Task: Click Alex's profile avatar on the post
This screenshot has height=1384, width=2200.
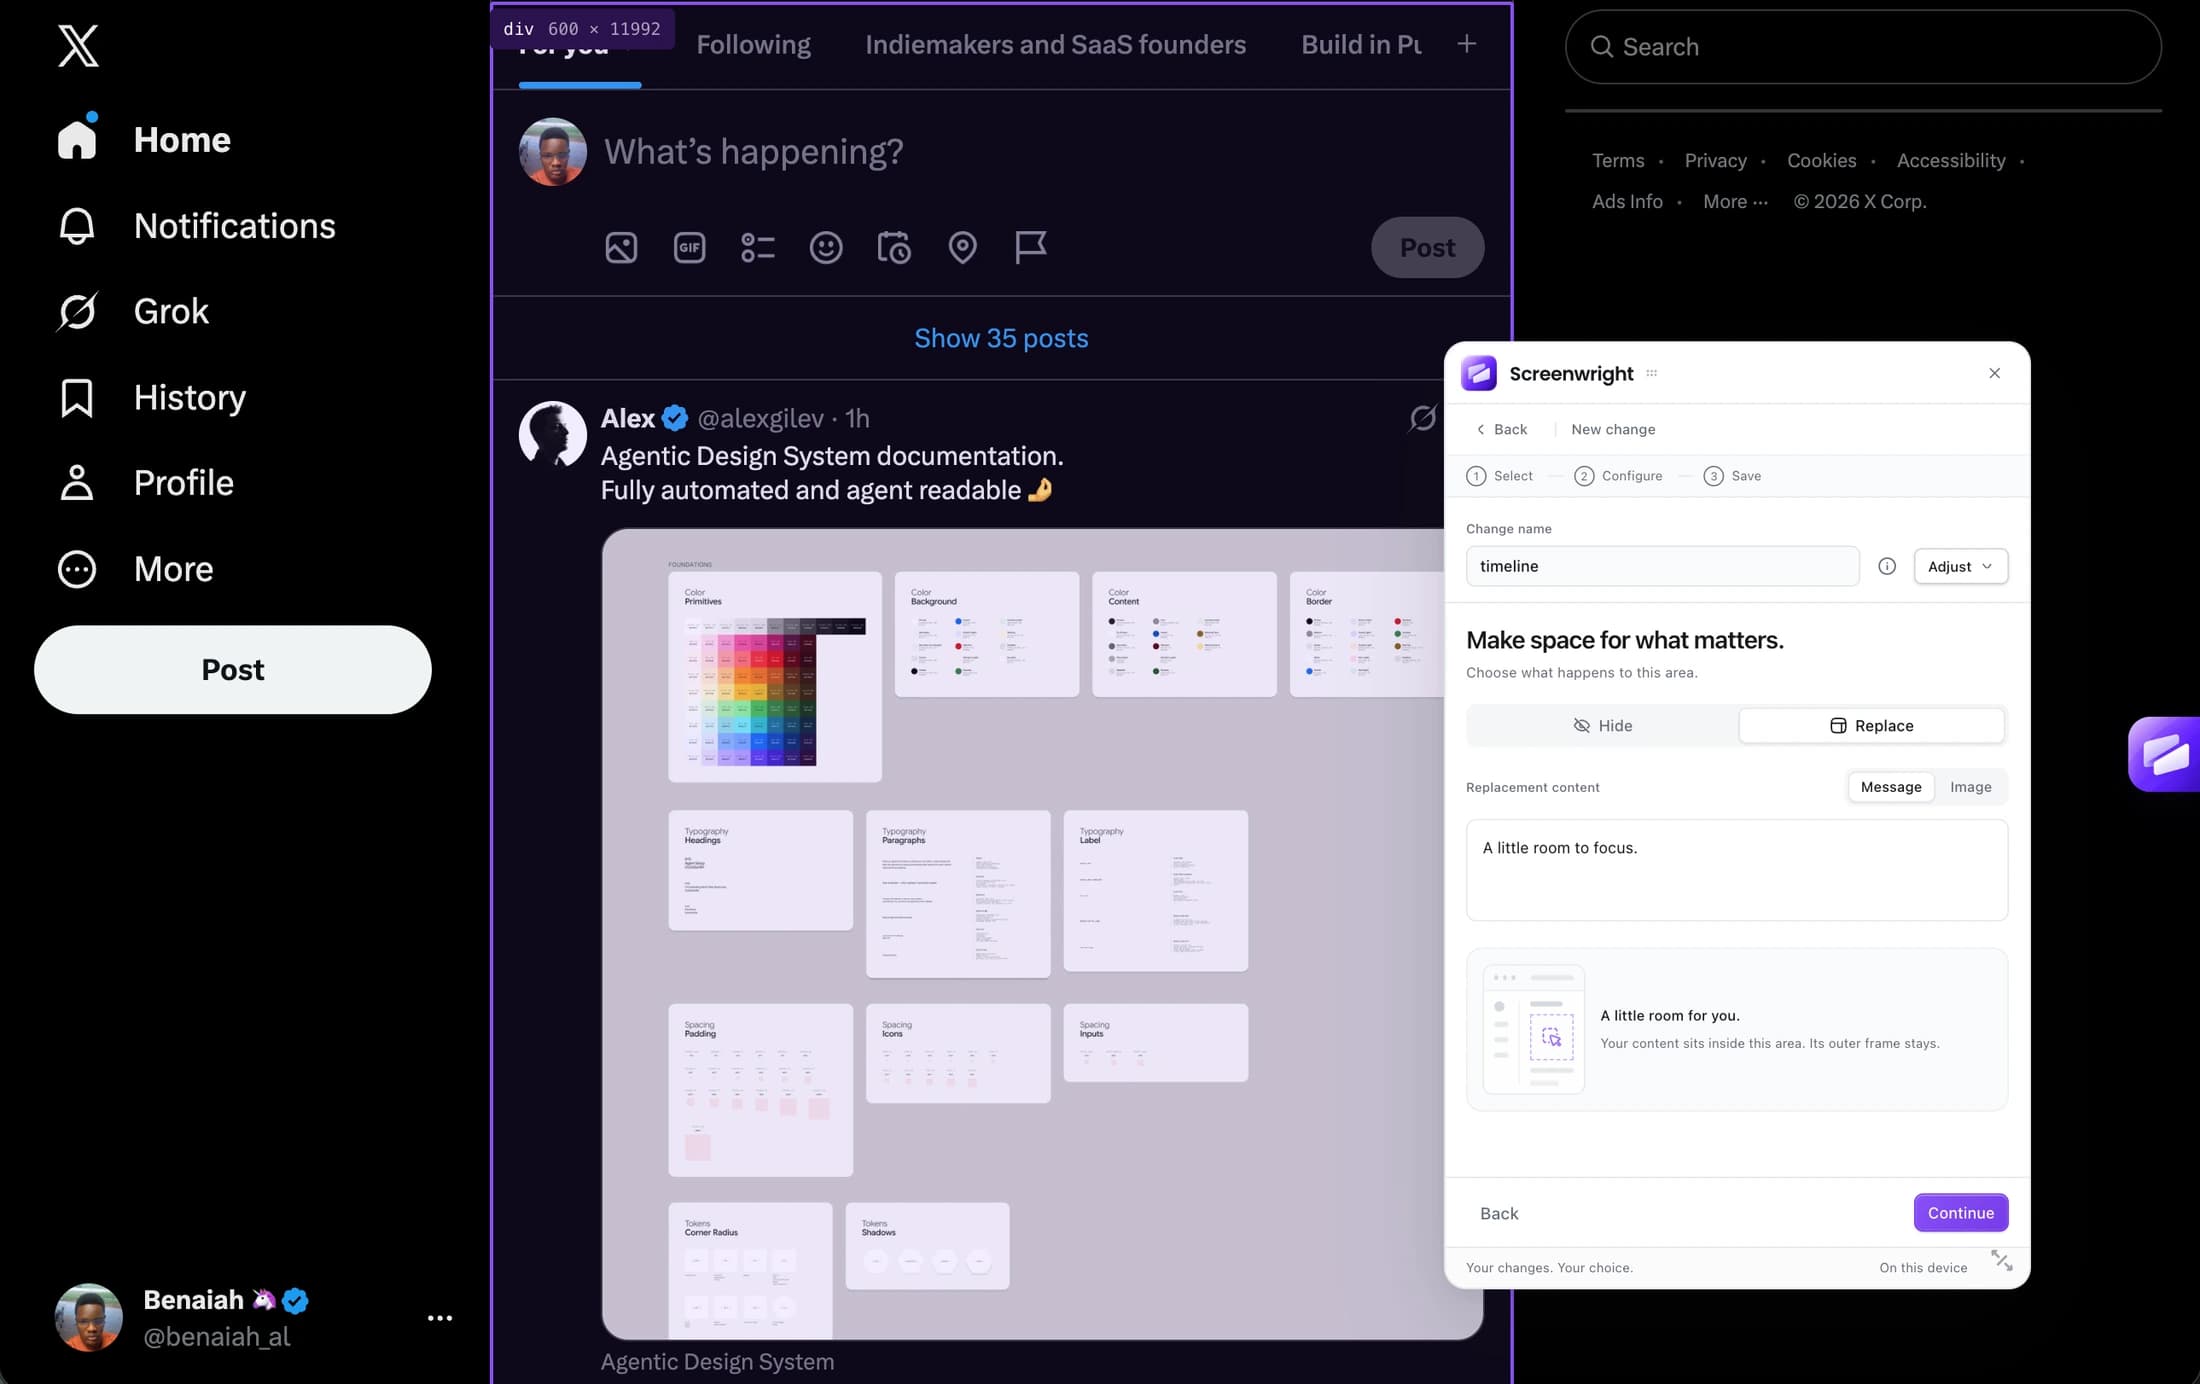Action: 552,435
